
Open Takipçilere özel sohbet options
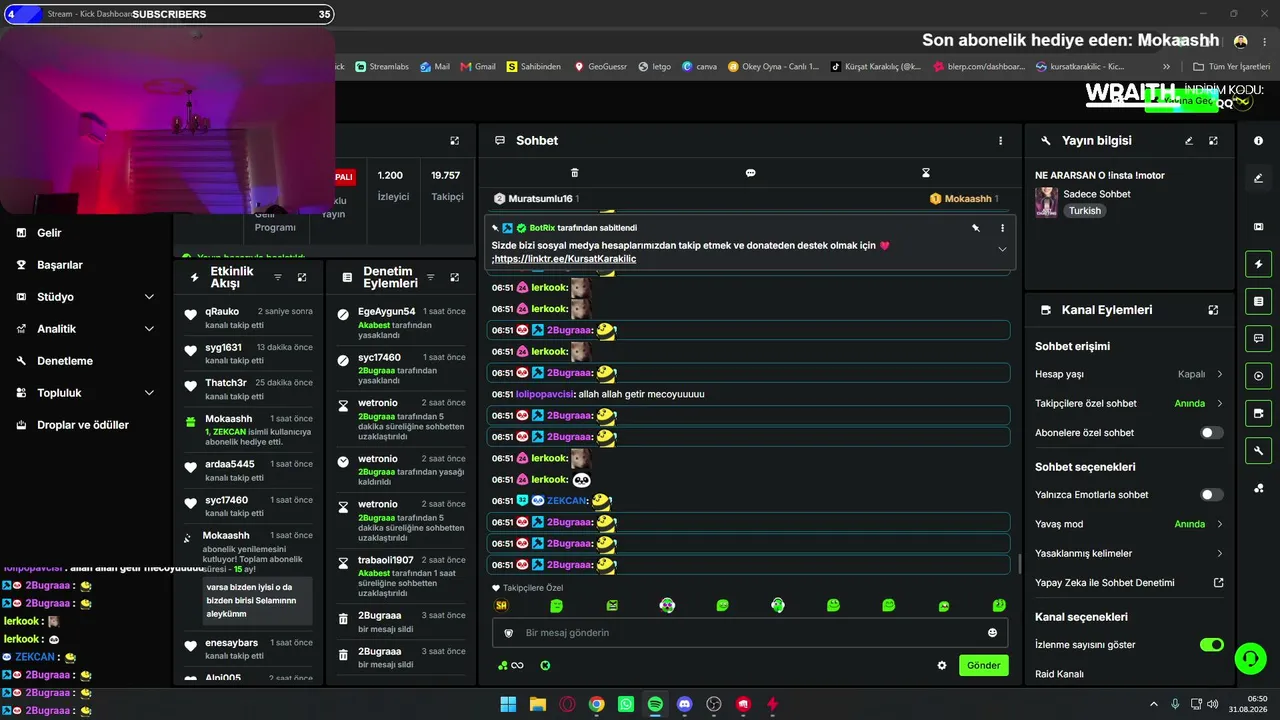[x=1219, y=404]
